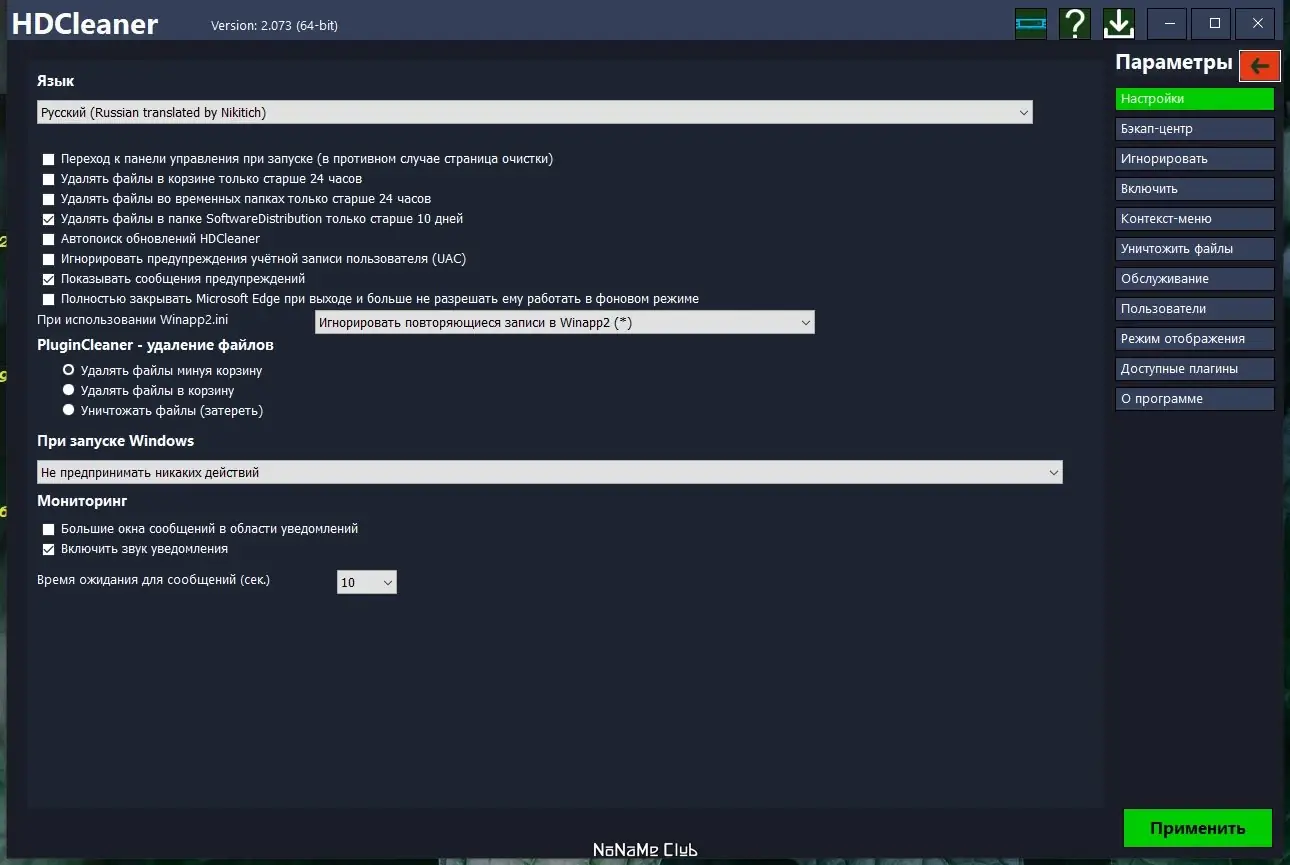Click the green memory chip icon in title bar
Viewport: 1290px width, 865px height.
coord(1030,23)
